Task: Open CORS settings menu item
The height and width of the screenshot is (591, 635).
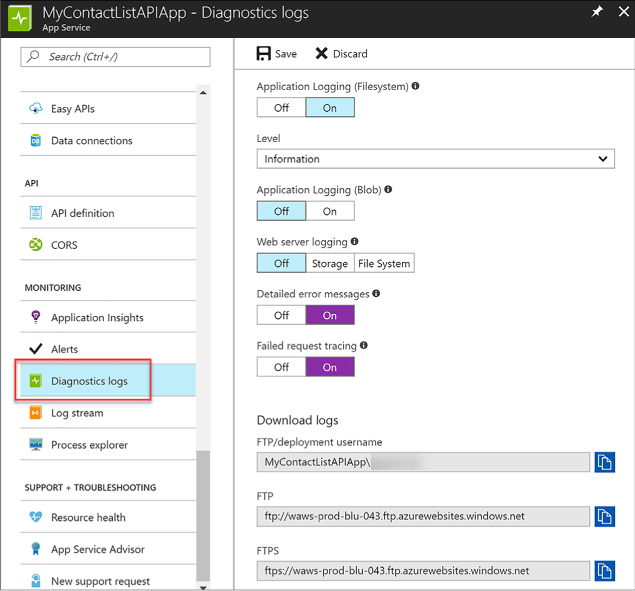Action: pos(108,245)
